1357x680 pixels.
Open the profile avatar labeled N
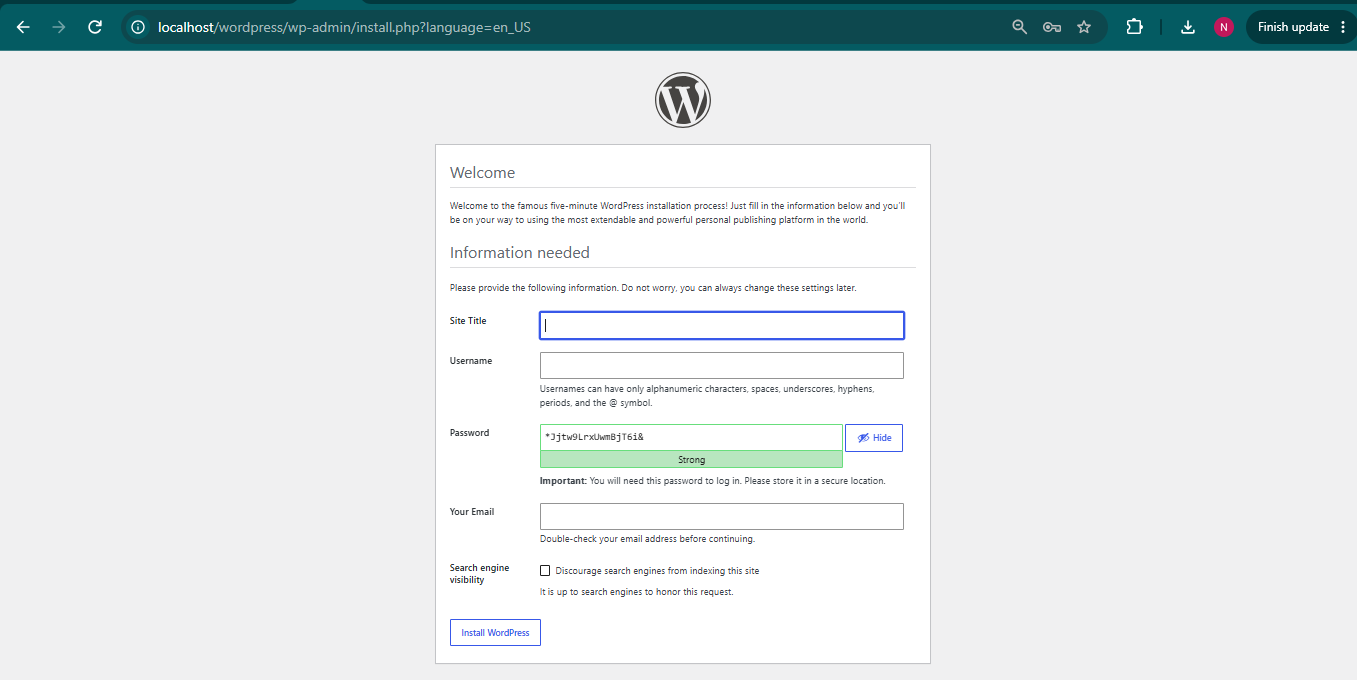[1224, 27]
